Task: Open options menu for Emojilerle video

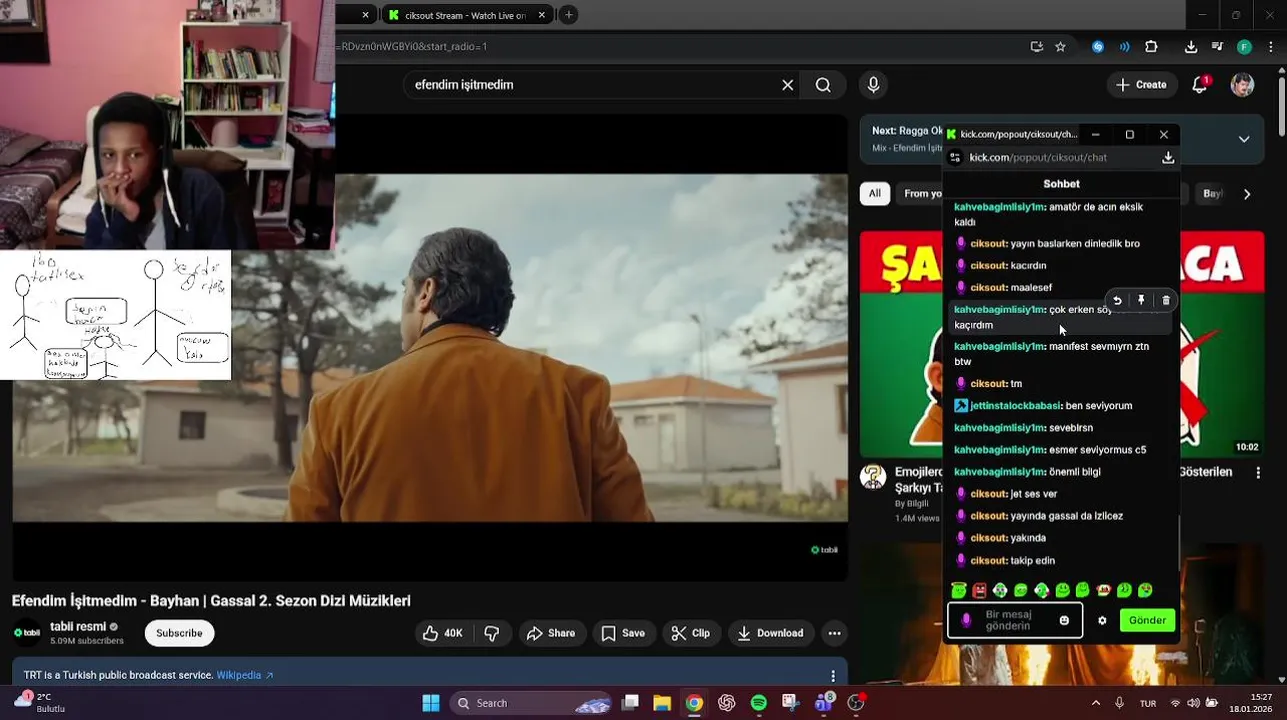Action: click(x=1258, y=474)
